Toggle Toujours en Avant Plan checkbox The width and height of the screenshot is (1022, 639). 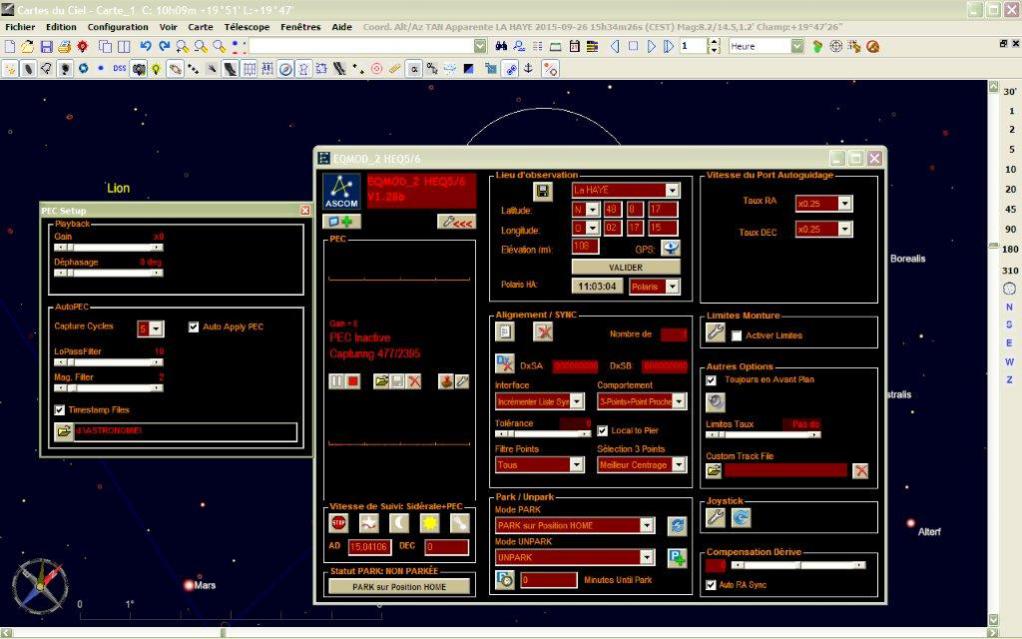(x=711, y=380)
